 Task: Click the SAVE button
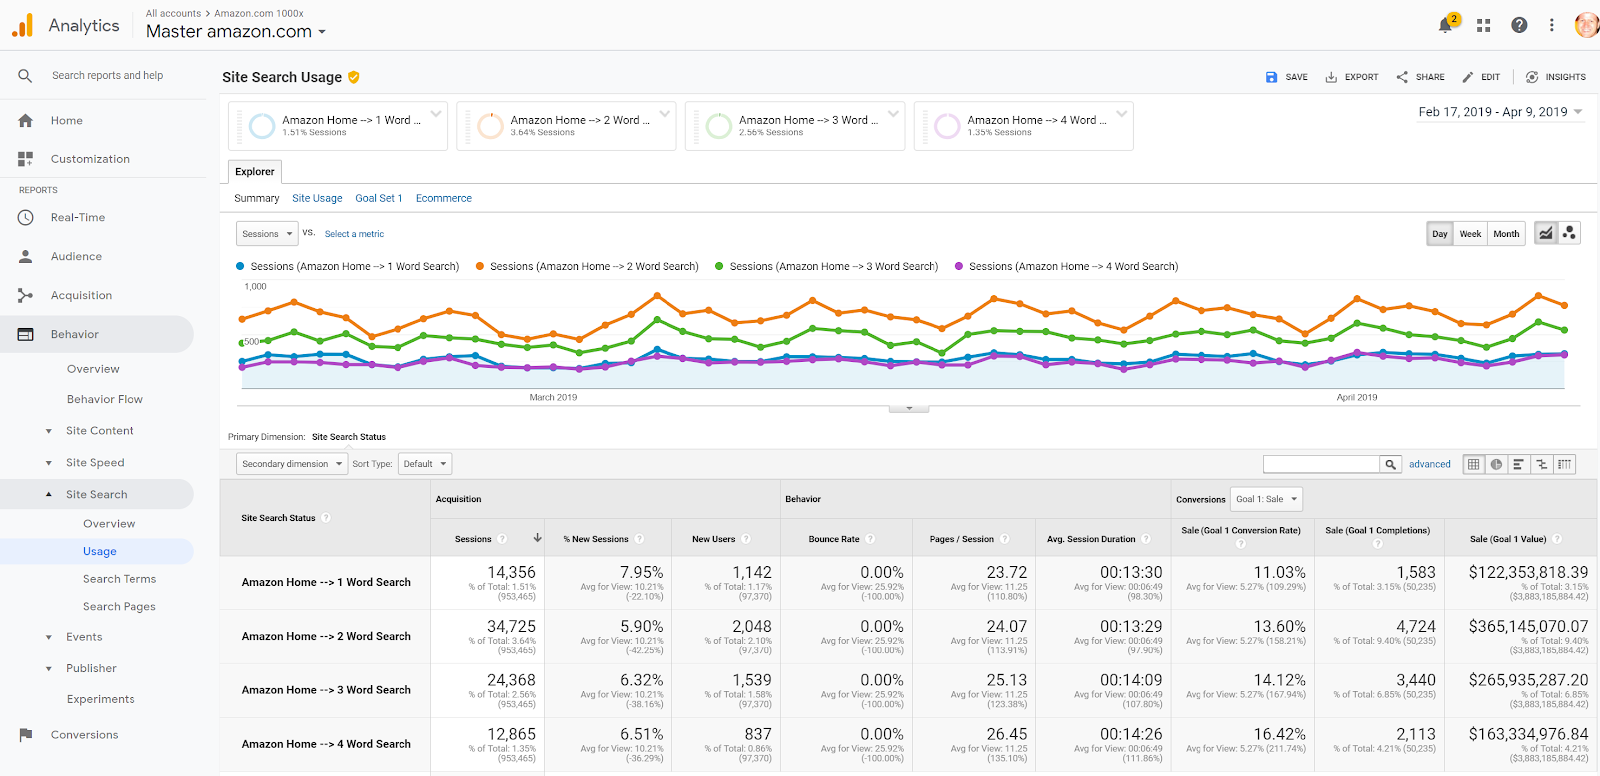(x=1287, y=77)
